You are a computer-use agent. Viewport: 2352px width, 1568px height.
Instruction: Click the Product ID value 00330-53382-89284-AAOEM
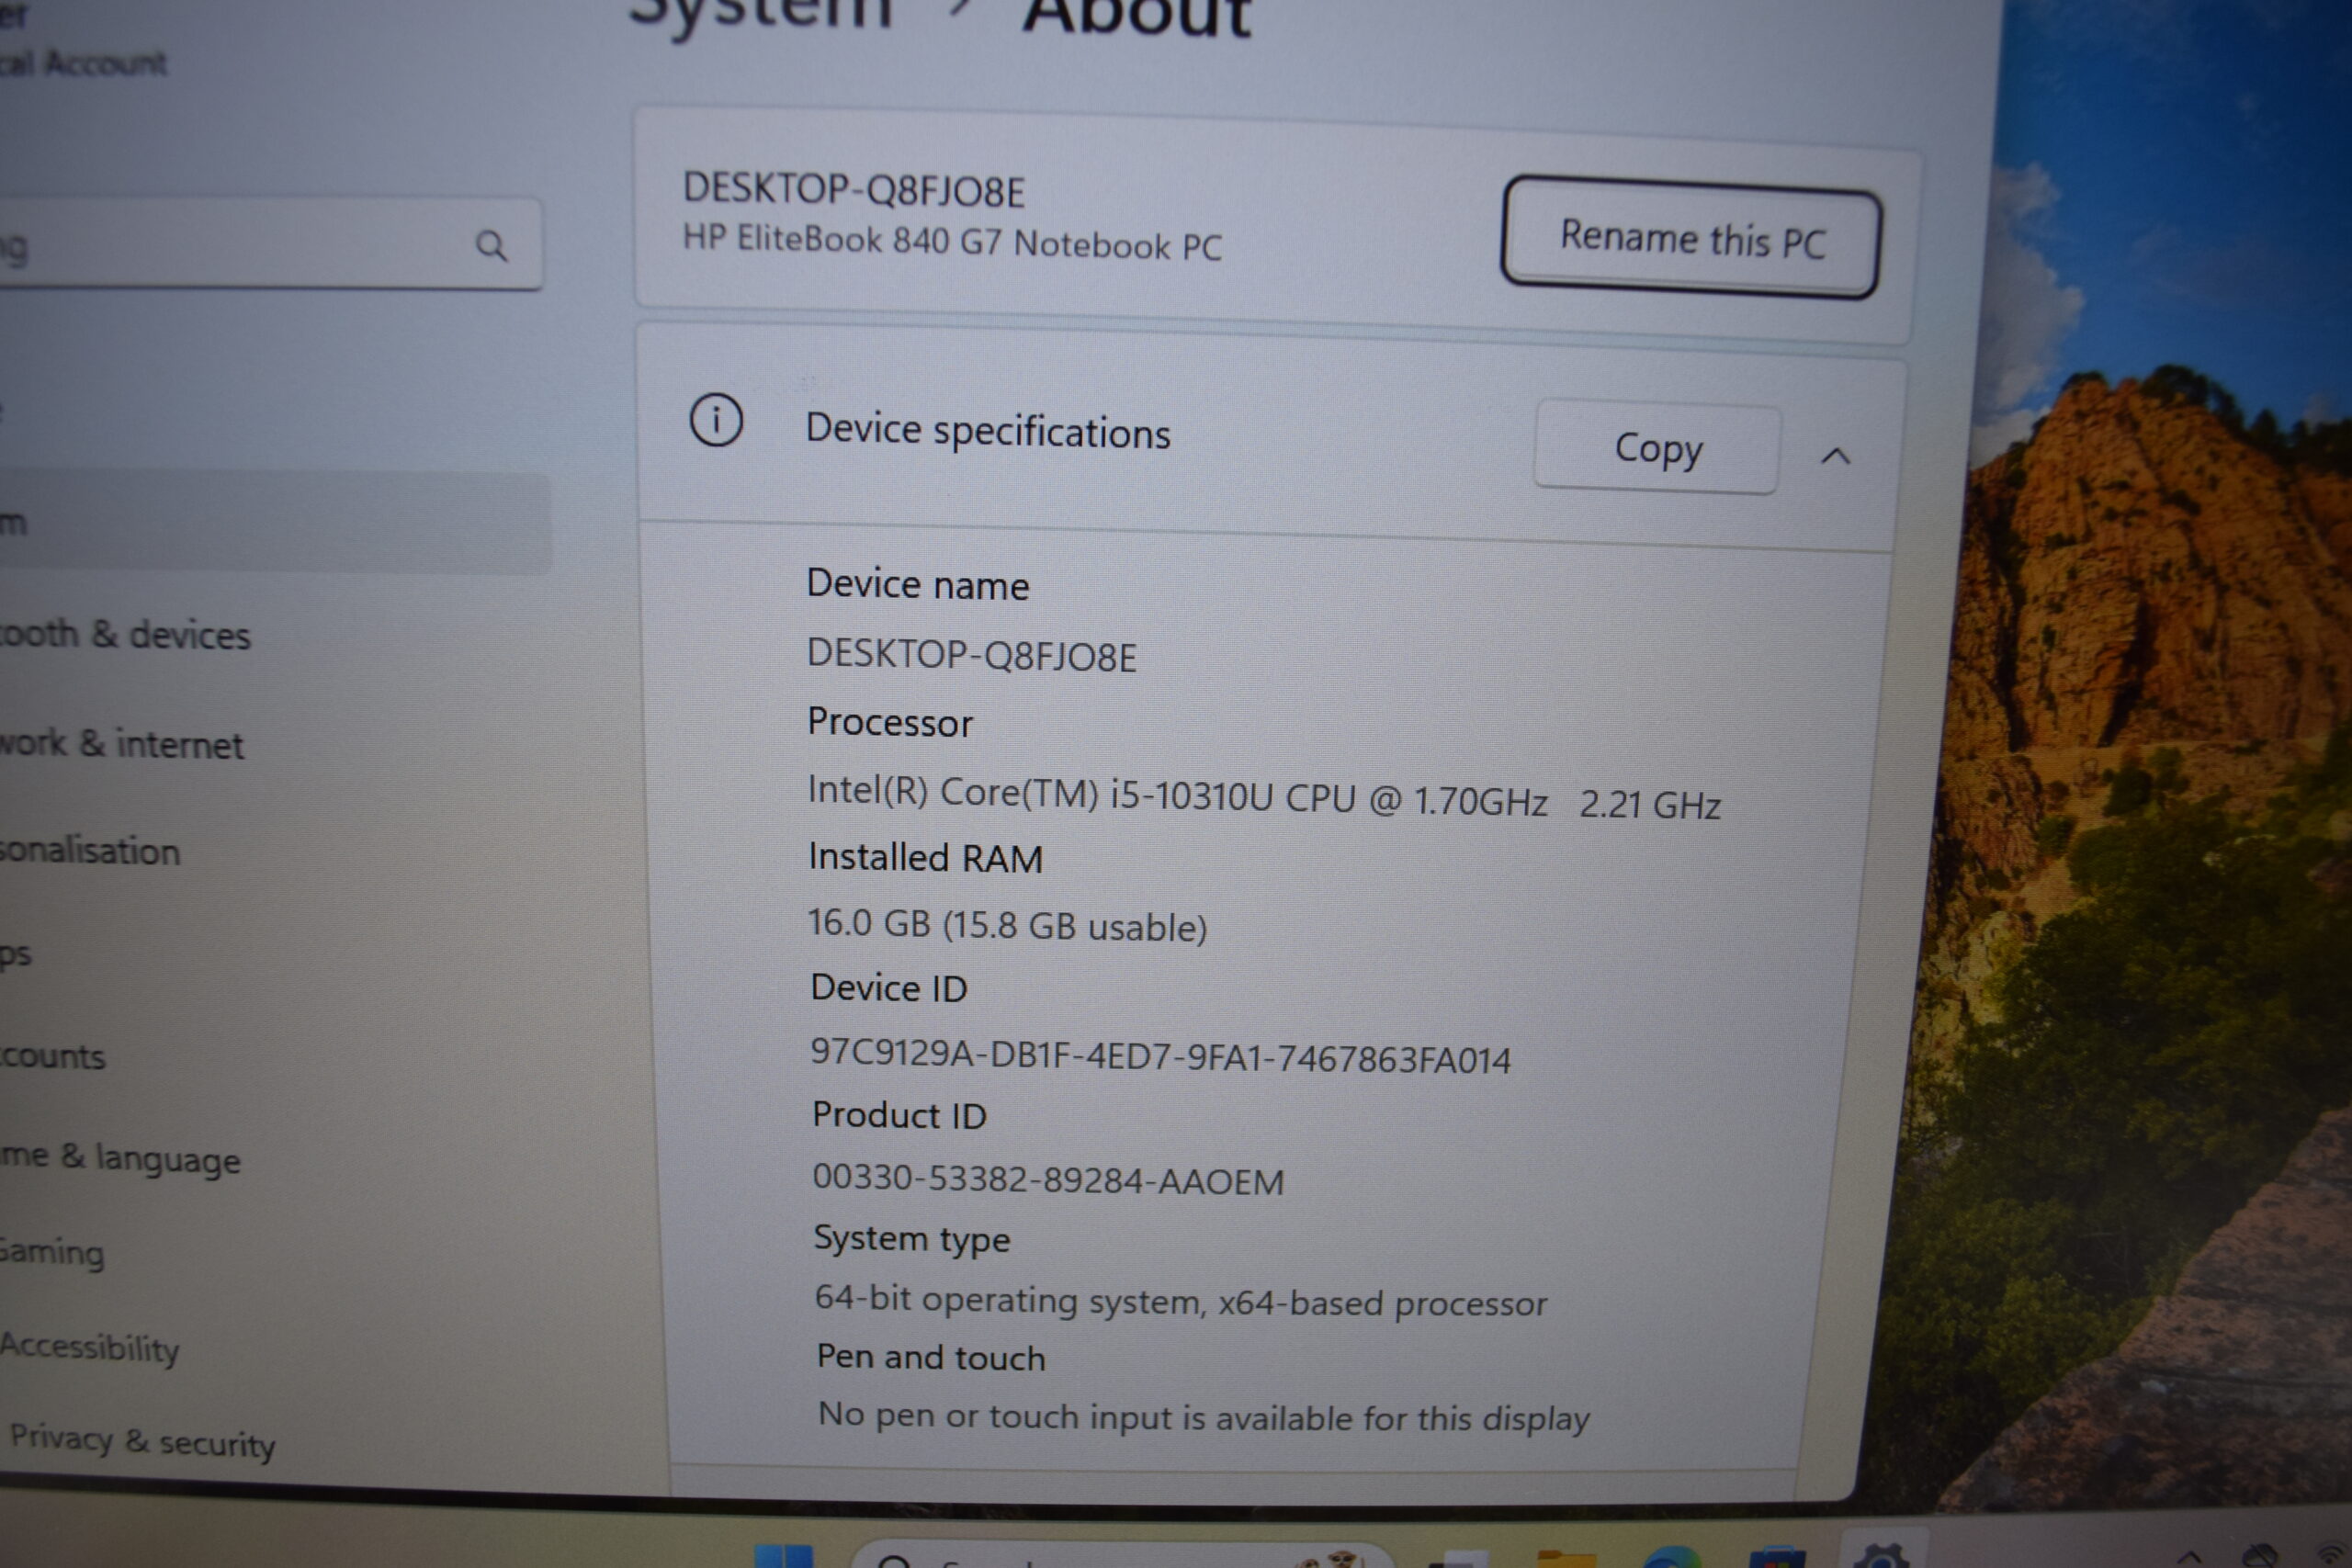[x=1048, y=1180]
